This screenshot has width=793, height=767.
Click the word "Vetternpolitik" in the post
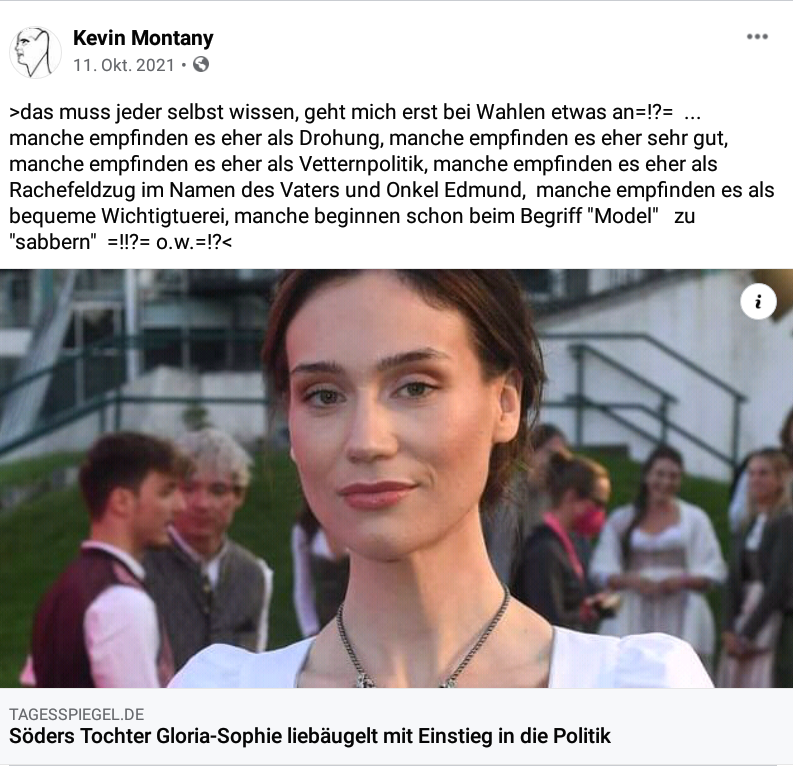[360, 164]
